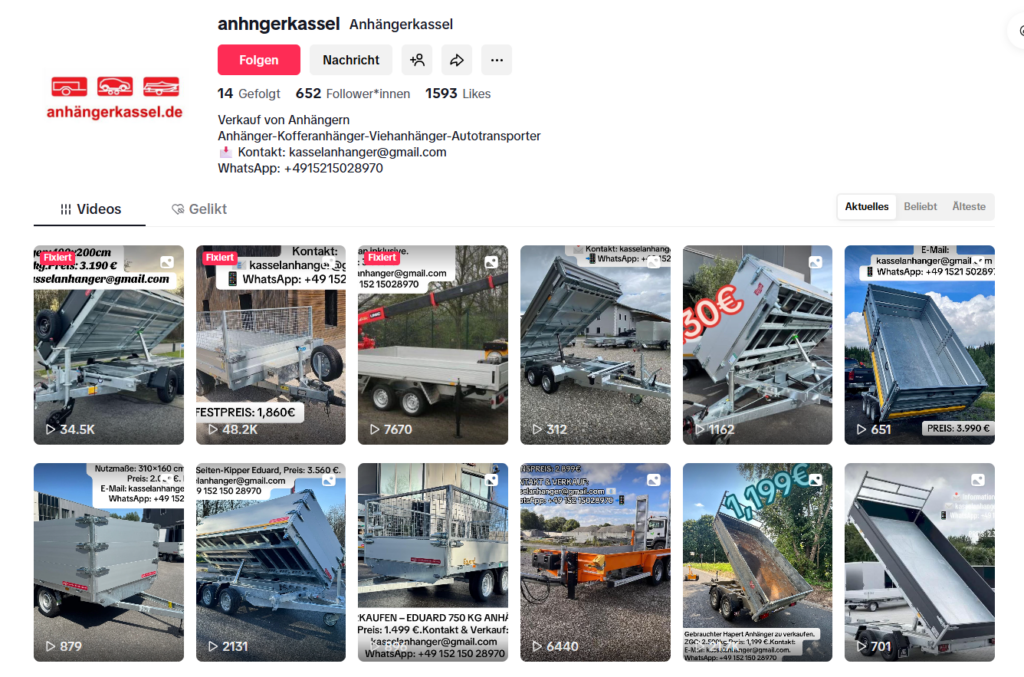Image resolution: width=1024 pixels, height=677 pixels.
Task: Open the Nachricht message button
Action: click(351, 60)
